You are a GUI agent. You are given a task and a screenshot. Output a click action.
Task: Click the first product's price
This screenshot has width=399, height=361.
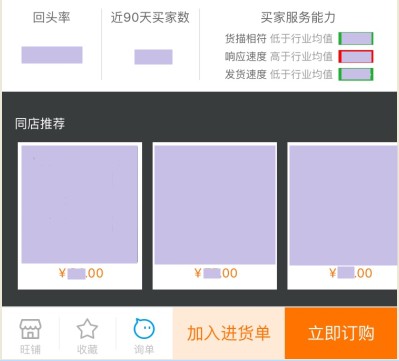pos(81,273)
